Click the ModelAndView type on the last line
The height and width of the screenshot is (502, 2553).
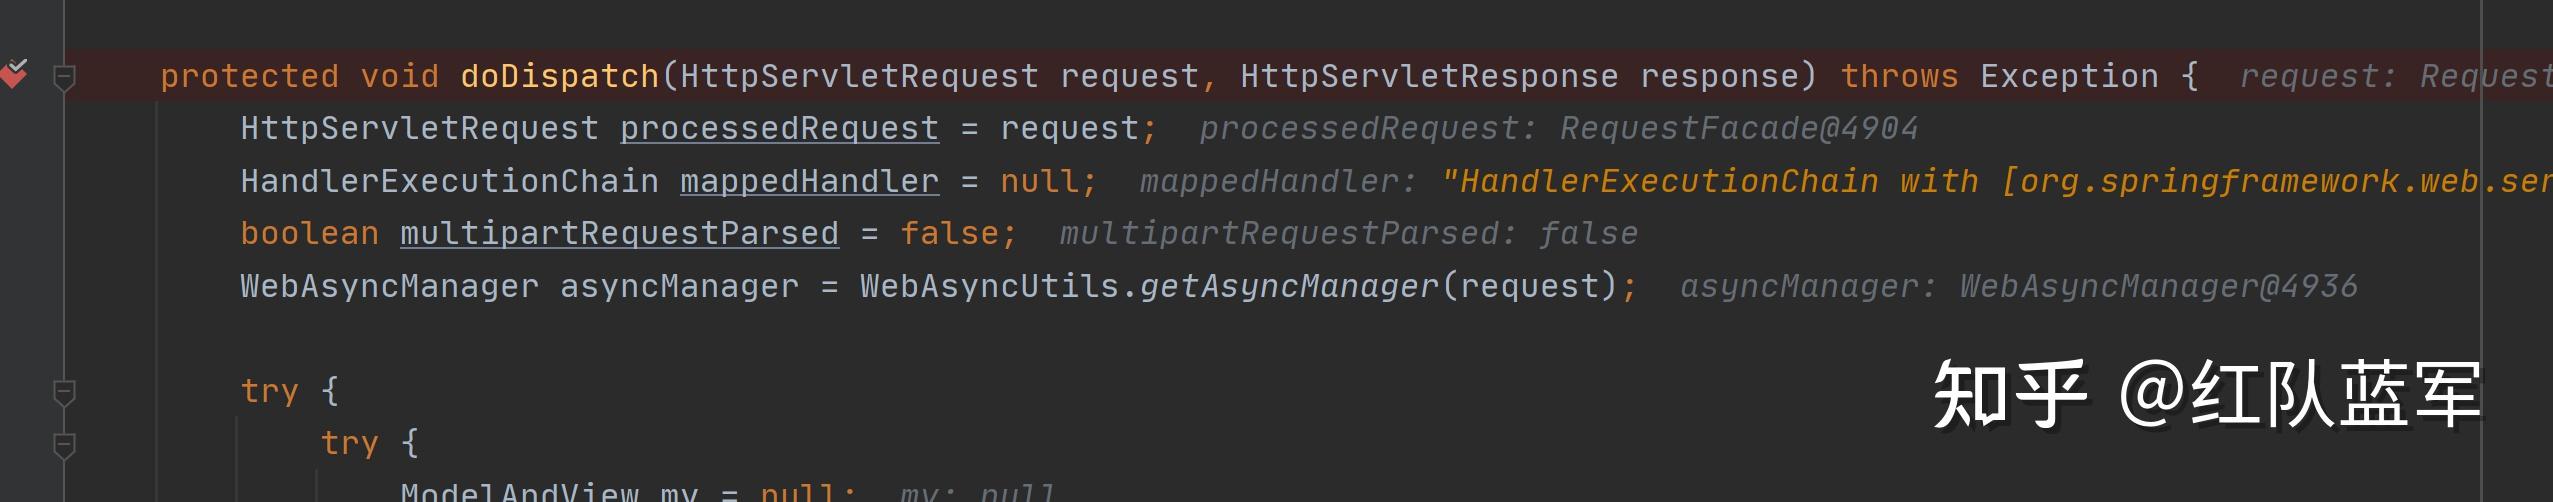tap(519, 492)
